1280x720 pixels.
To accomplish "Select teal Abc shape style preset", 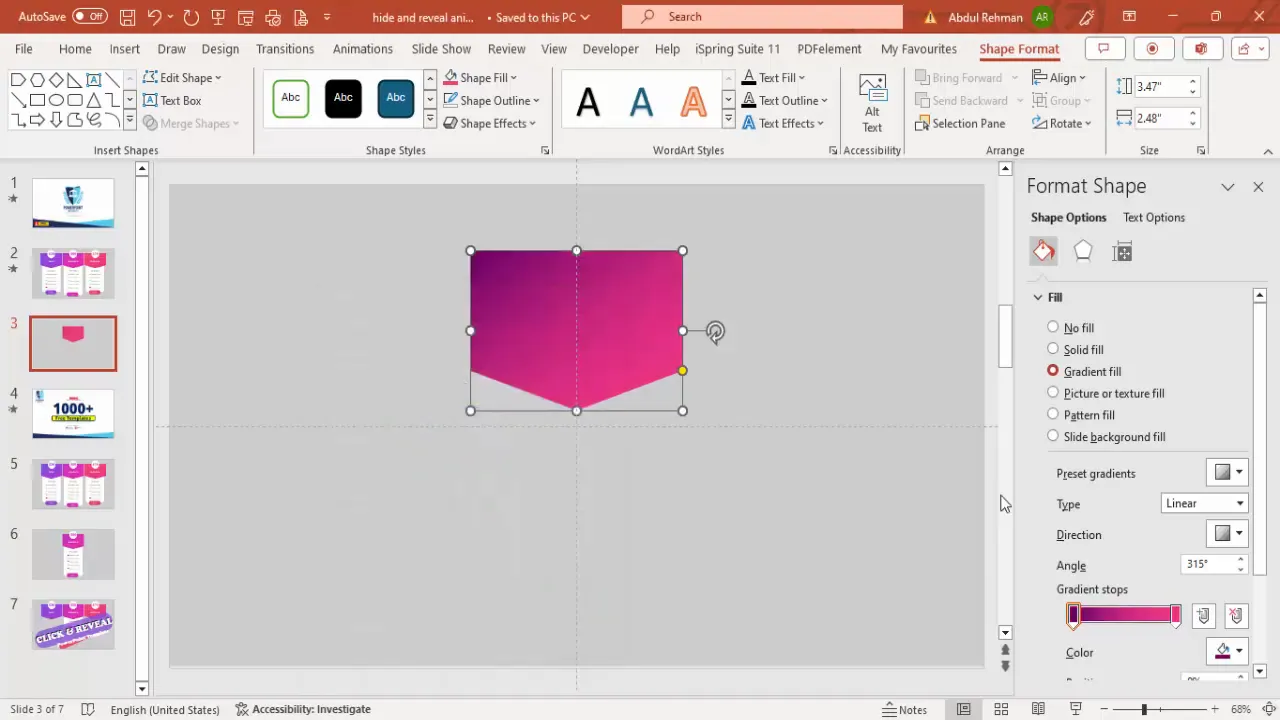I will click(396, 98).
